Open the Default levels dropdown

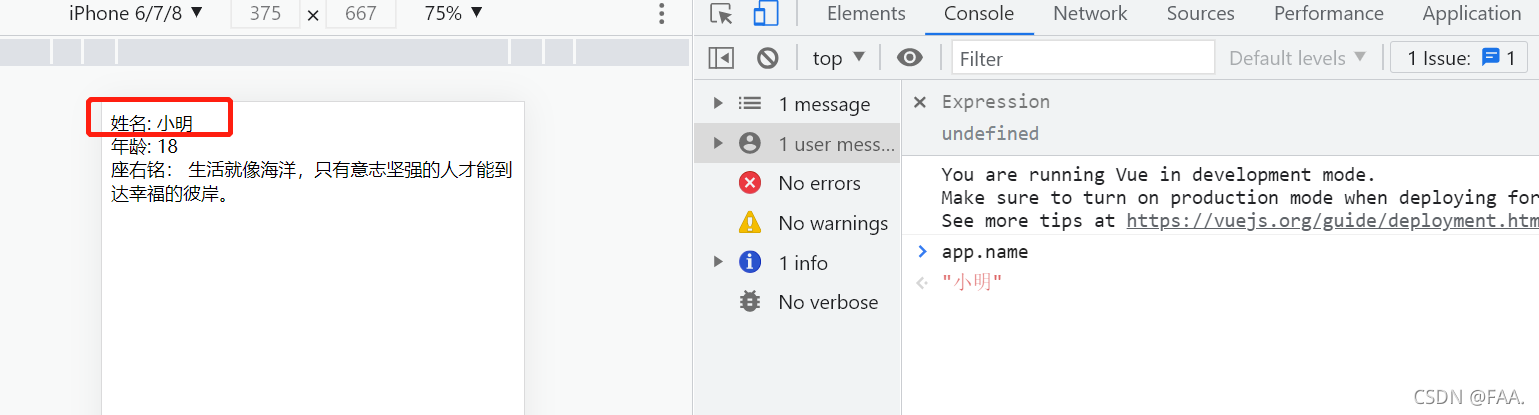click(x=1297, y=58)
